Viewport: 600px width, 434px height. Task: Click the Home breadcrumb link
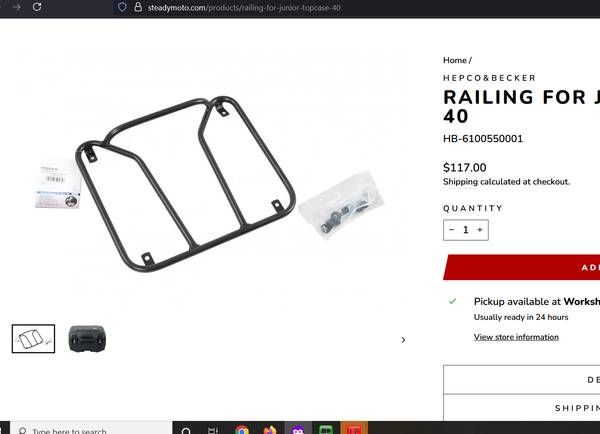(455, 60)
